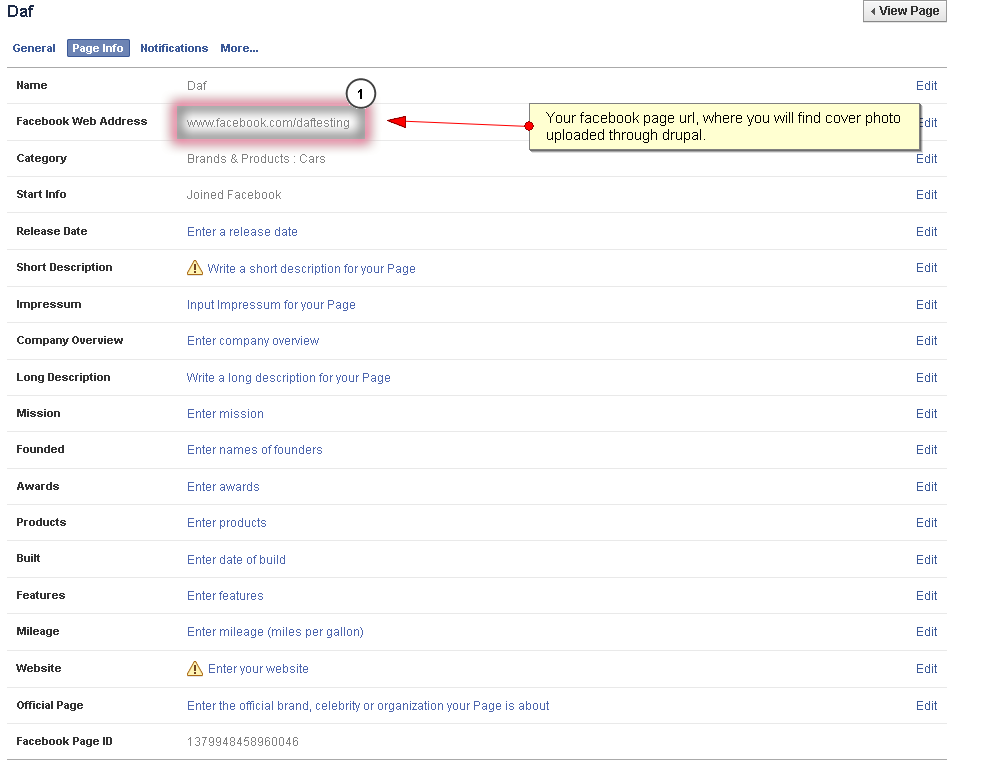Click Enter mileage (miles per gallon)
This screenshot has width=1003, height=763.
pos(275,632)
